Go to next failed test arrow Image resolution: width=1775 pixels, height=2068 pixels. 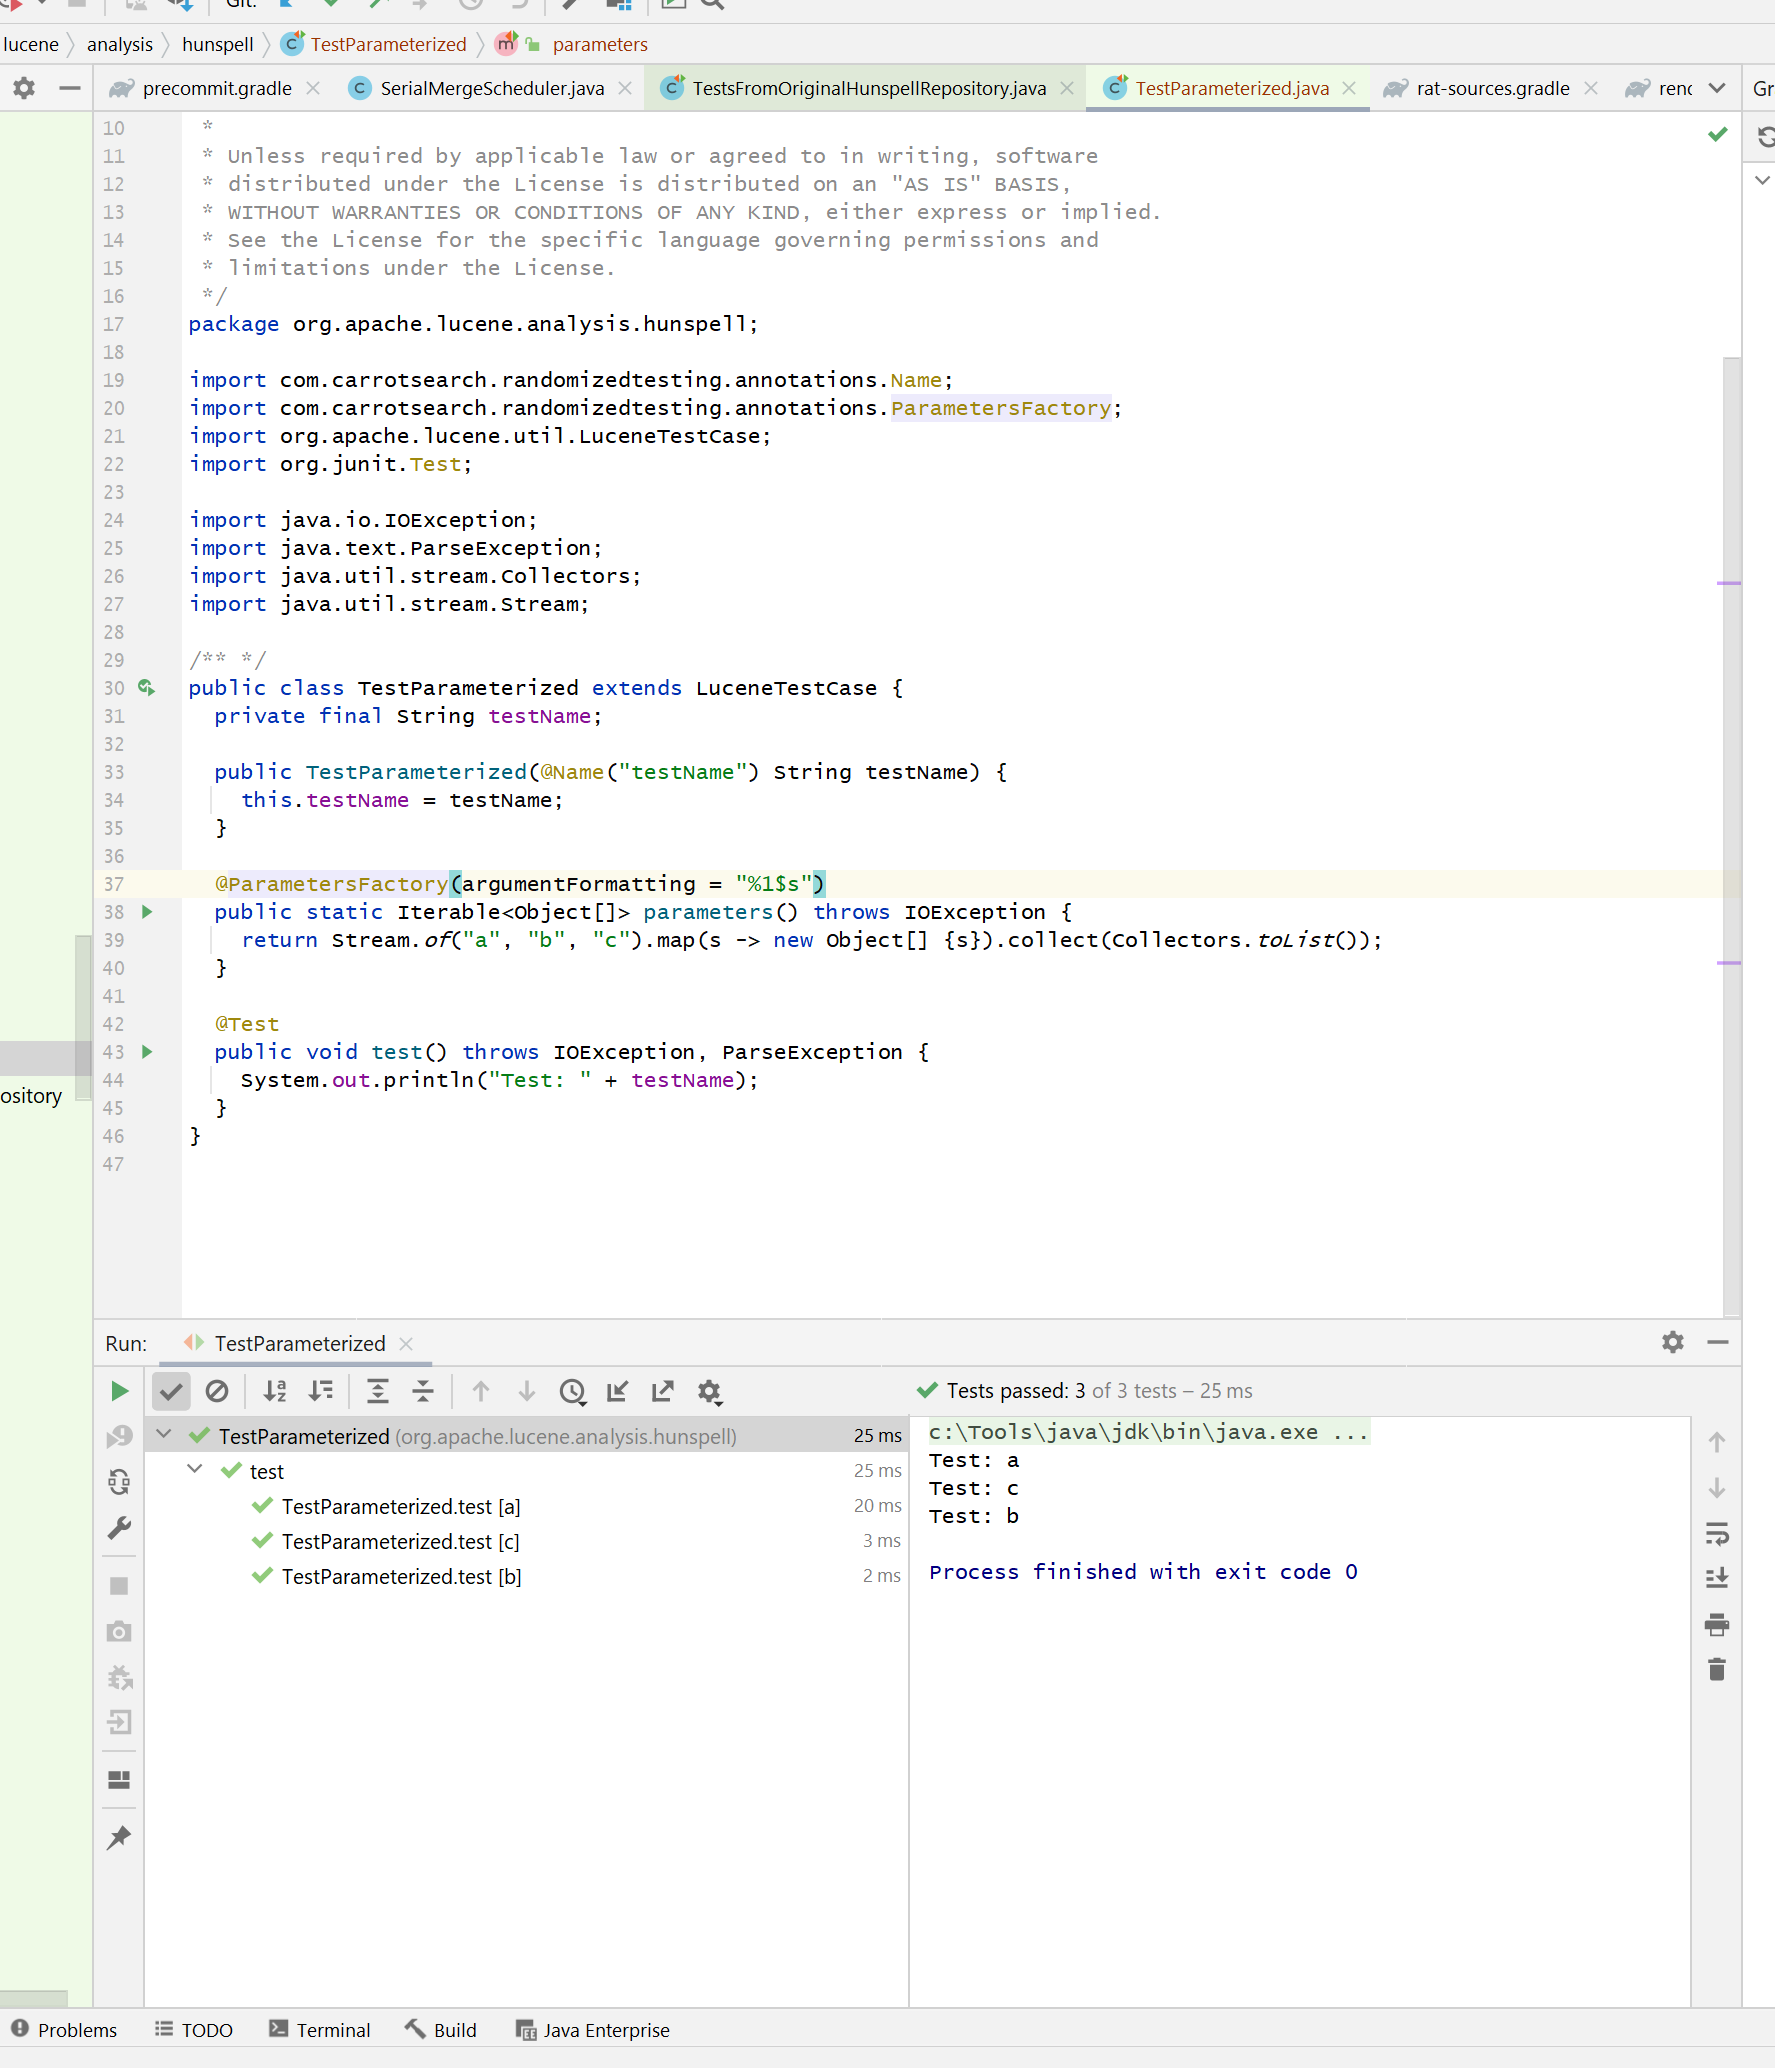point(527,1391)
